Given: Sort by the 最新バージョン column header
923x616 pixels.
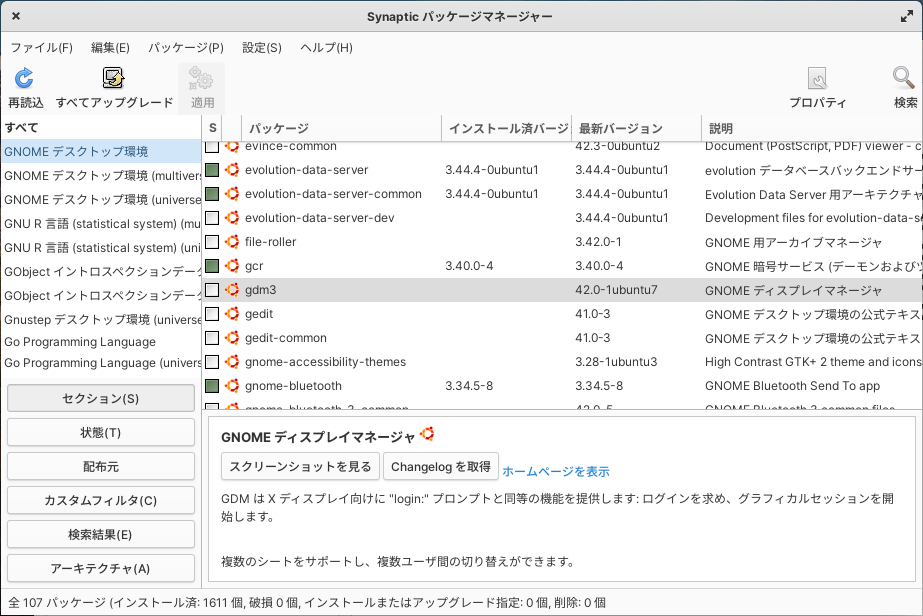Looking at the screenshot, I should (636, 128).
